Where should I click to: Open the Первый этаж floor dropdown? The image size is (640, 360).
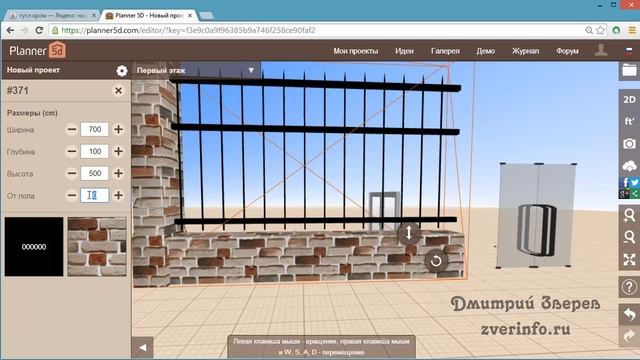click(x=197, y=70)
